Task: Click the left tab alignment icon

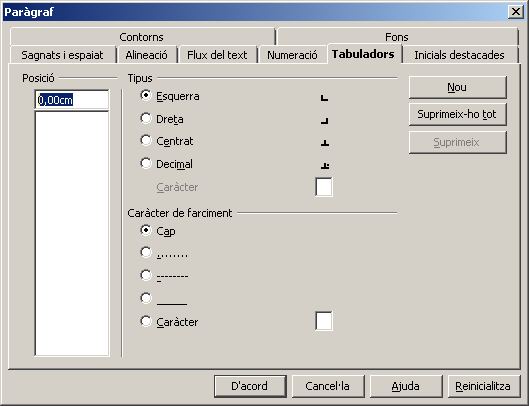Action: coord(324,98)
